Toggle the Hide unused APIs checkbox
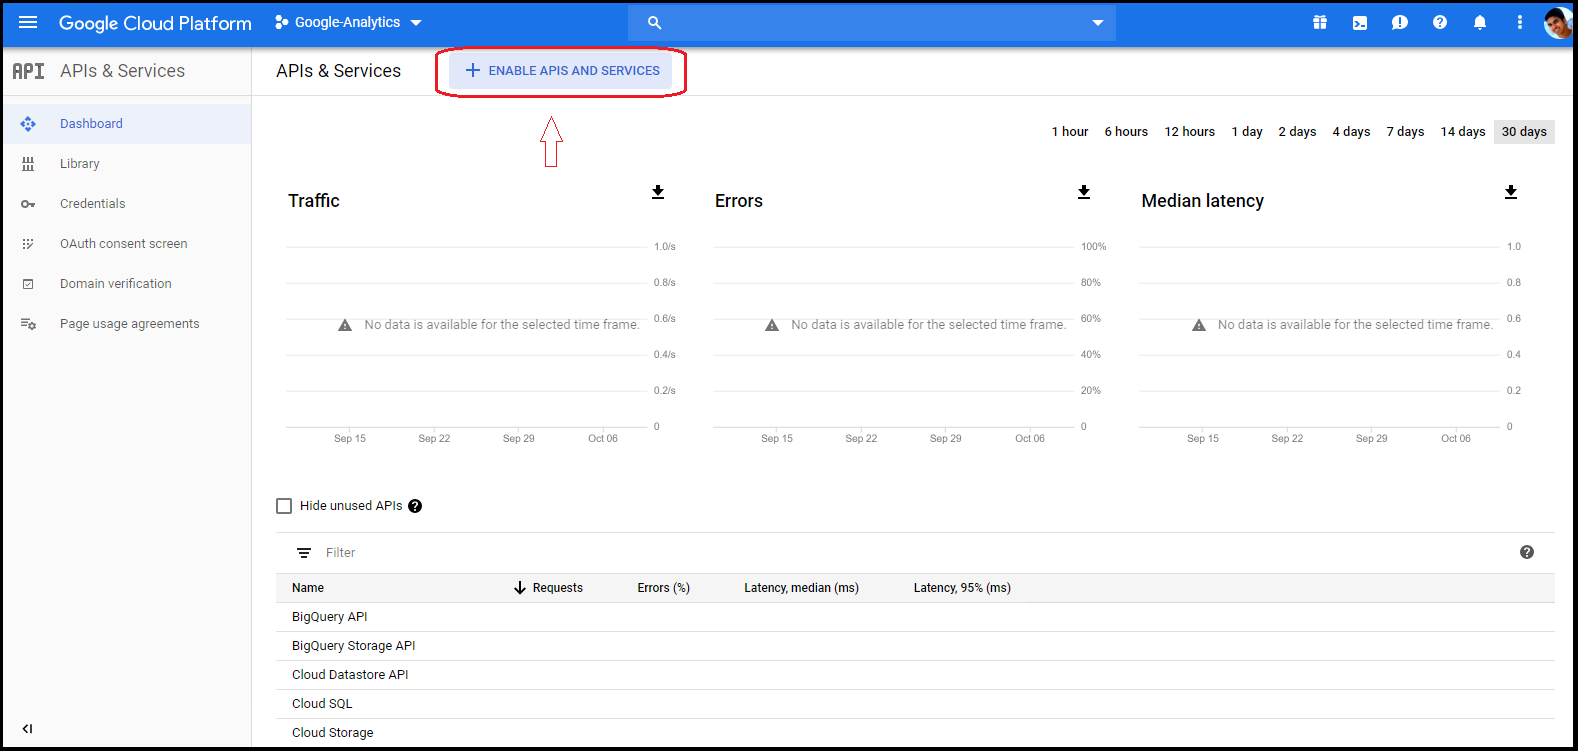 284,506
